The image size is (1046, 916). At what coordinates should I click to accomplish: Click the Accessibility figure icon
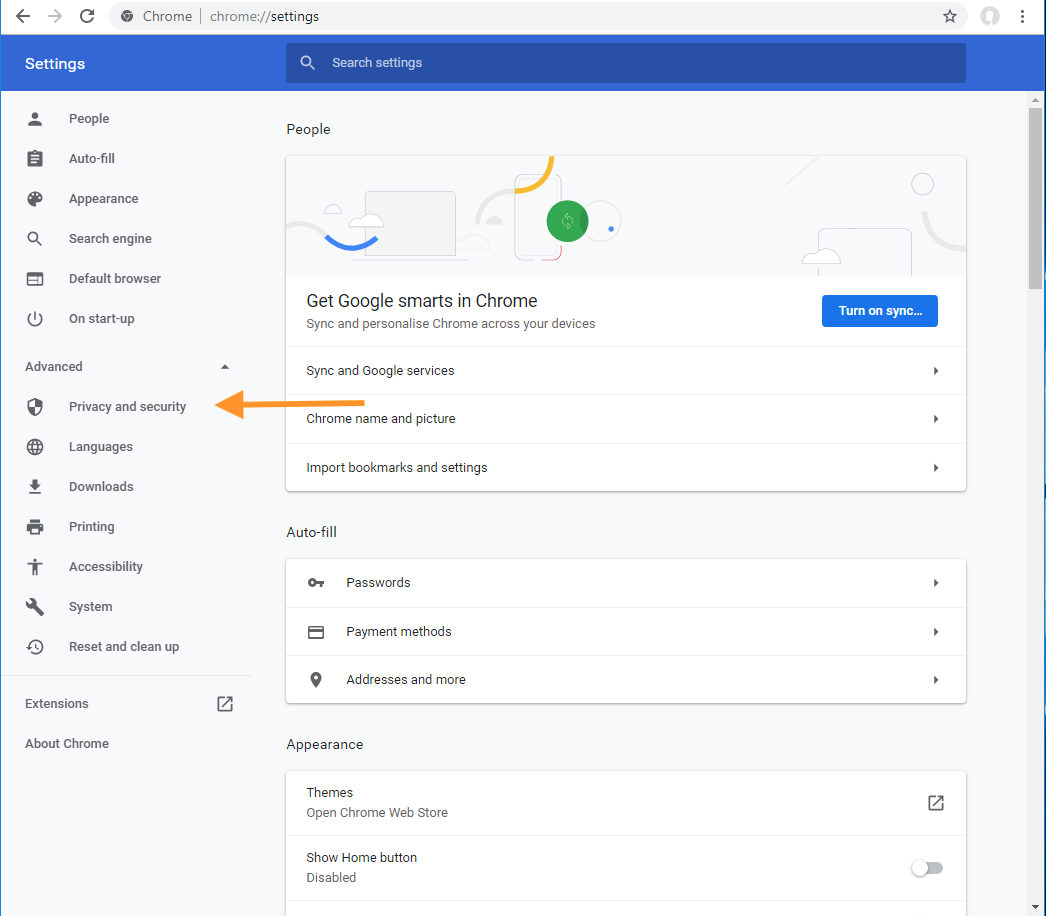[x=35, y=567]
